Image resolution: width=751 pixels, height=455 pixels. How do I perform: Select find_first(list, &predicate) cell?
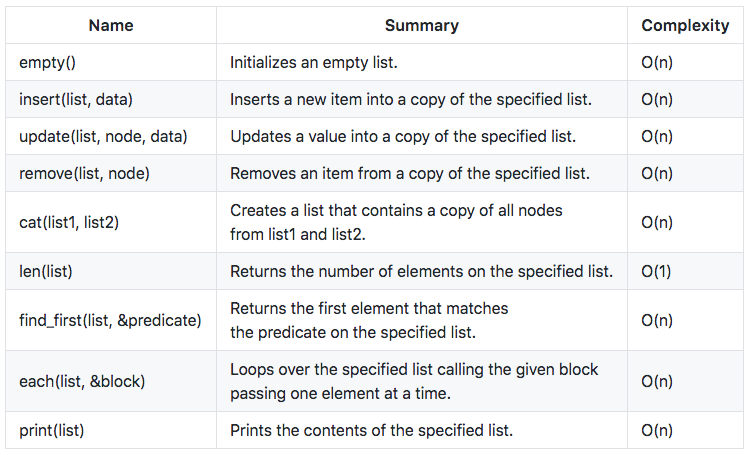tap(110, 320)
